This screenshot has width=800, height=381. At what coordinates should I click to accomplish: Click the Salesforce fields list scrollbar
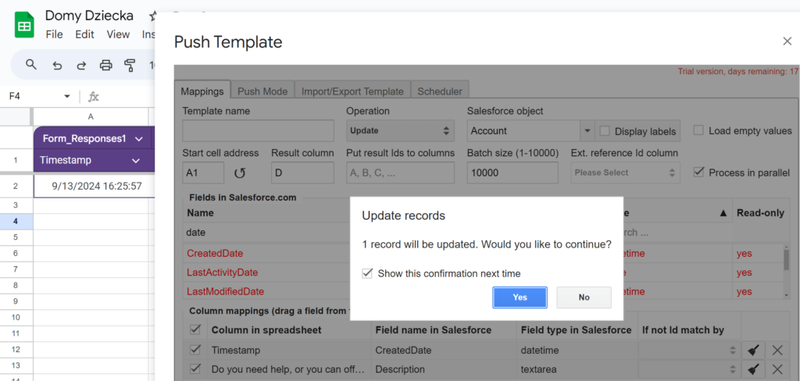[787, 259]
